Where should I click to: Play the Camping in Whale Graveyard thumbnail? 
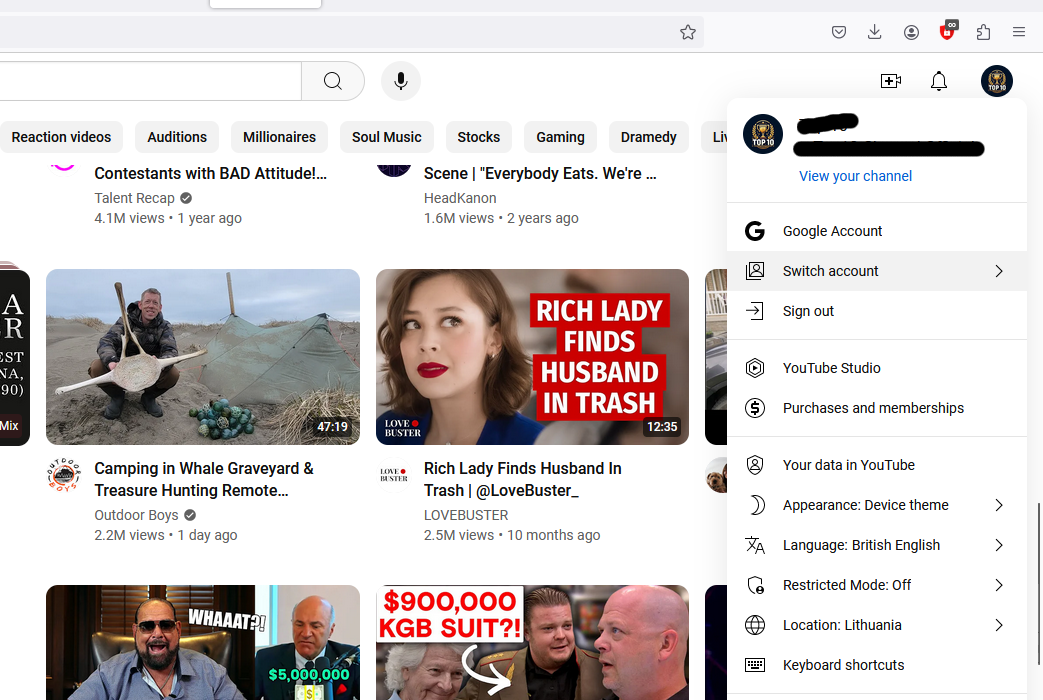coord(203,357)
